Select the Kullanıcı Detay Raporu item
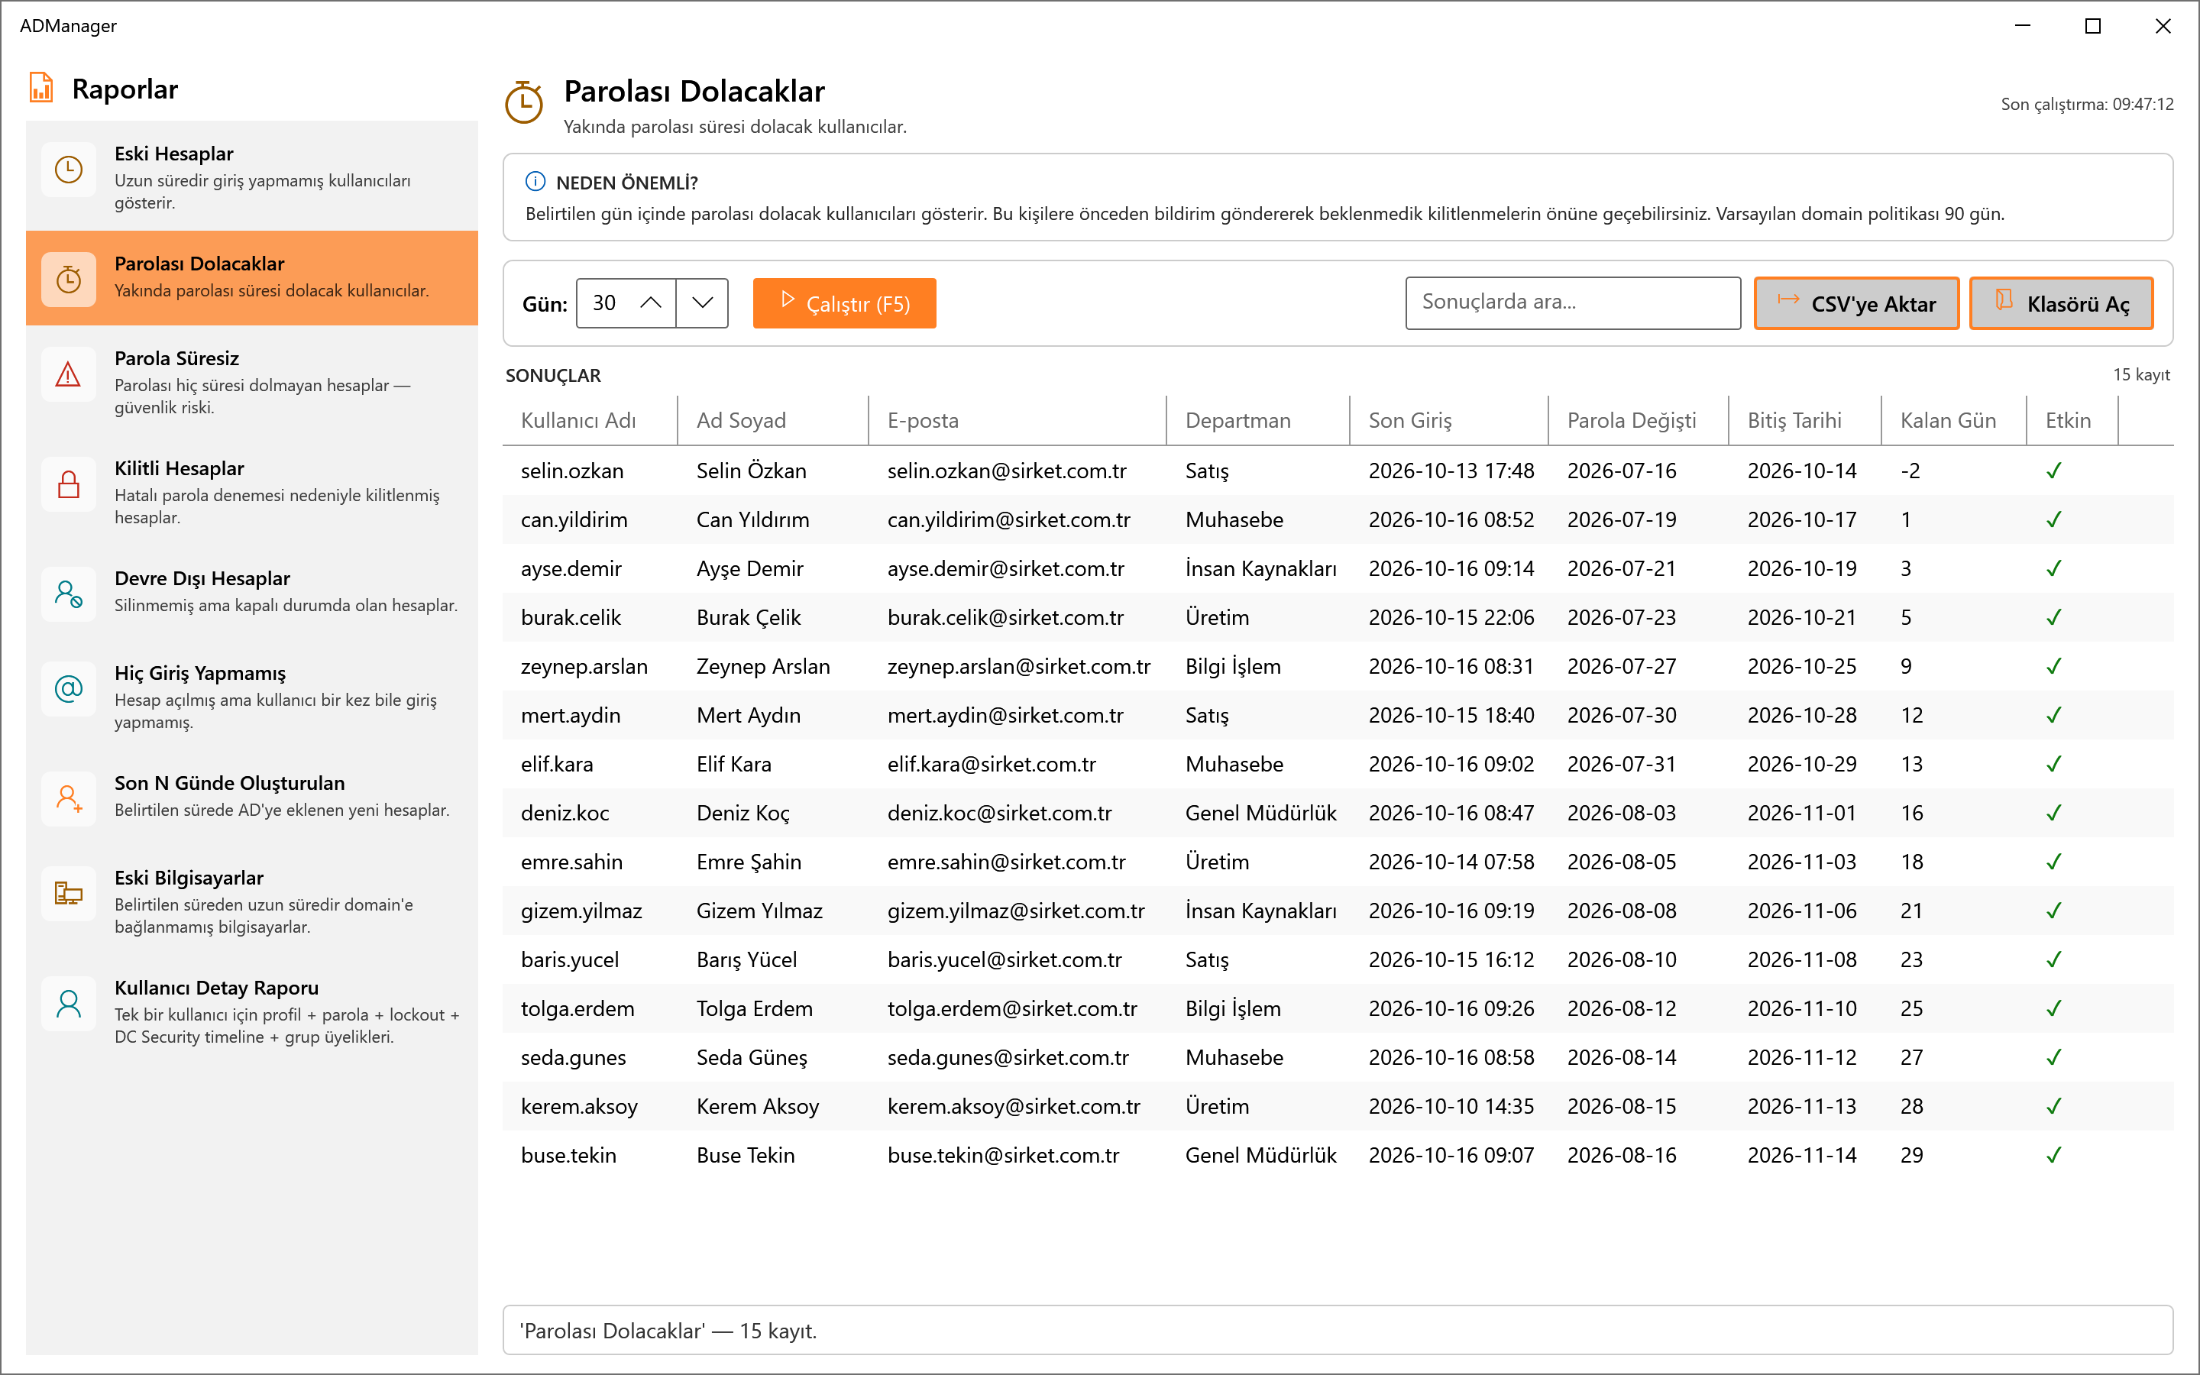The width and height of the screenshot is (2200, 1375). click(x=252, y=1011)
